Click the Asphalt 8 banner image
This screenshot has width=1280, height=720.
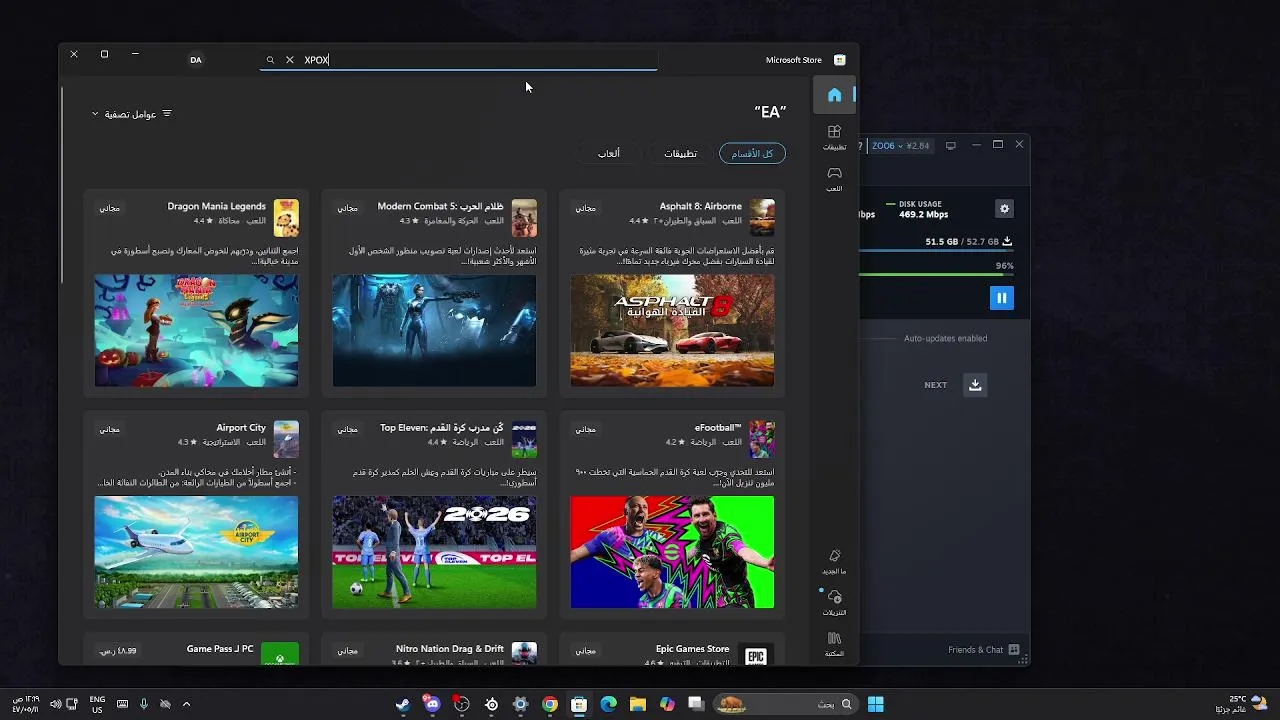coord(672,331)
